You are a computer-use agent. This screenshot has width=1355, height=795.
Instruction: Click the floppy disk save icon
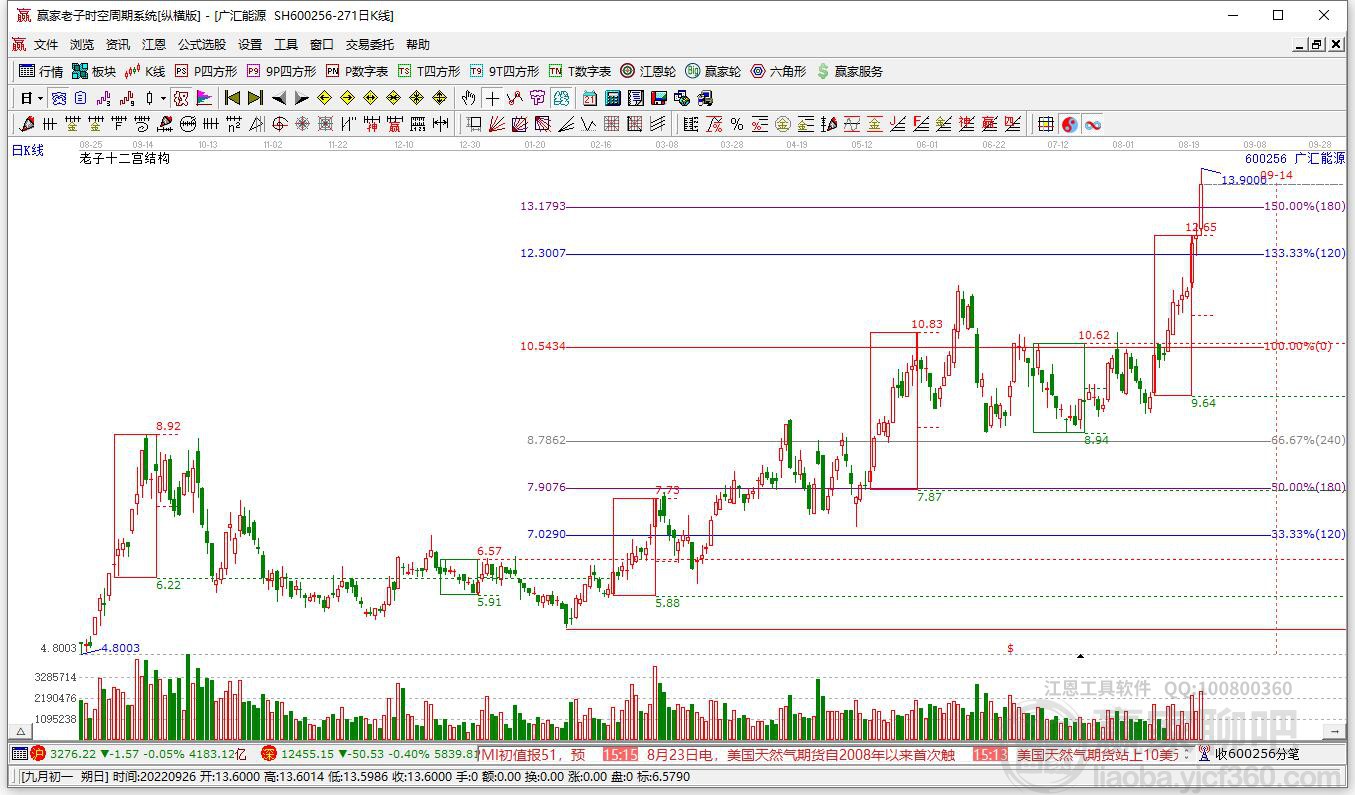(x=659, y=98)
